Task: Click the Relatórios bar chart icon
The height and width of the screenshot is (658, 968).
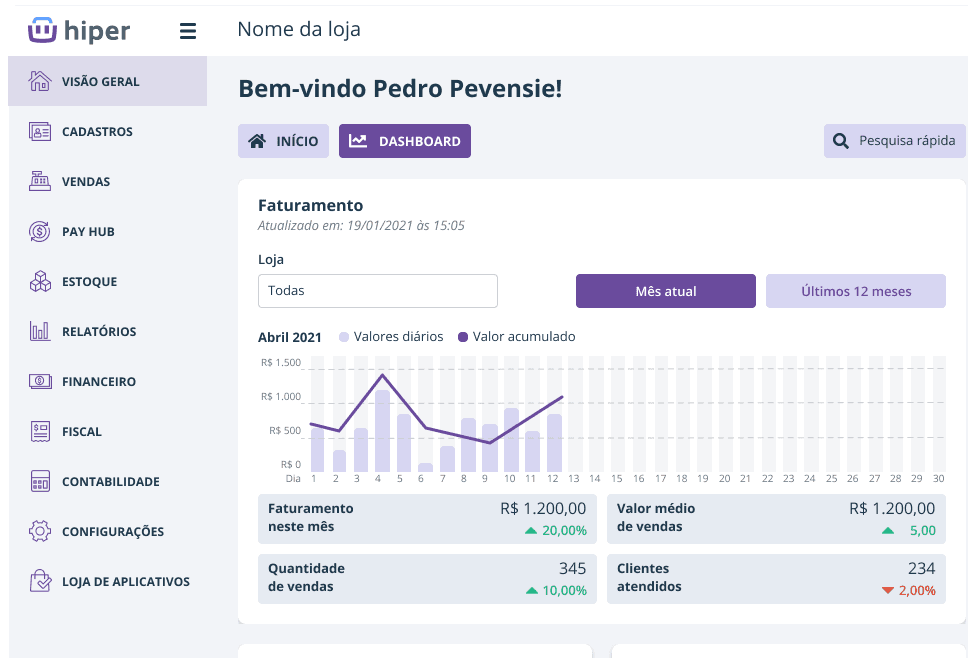Action: point(40,331)
